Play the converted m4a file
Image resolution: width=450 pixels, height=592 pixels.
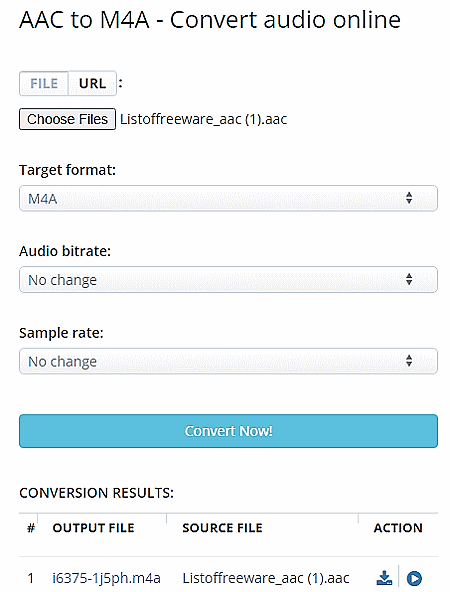click(414, 578)
